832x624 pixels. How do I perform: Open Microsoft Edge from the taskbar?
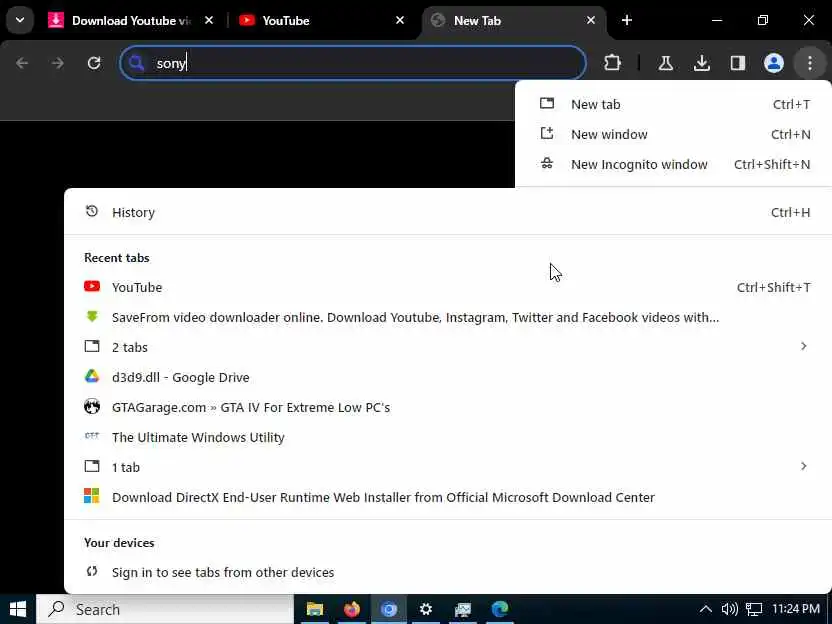coord(500,609)
